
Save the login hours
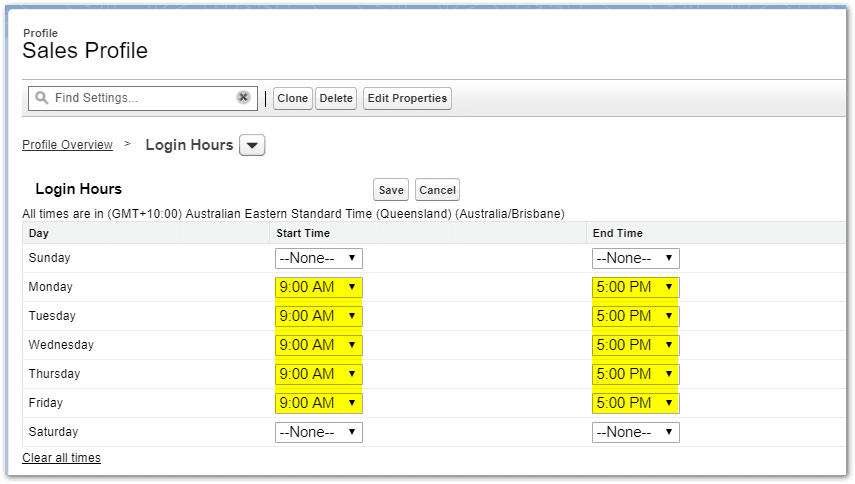391,190
